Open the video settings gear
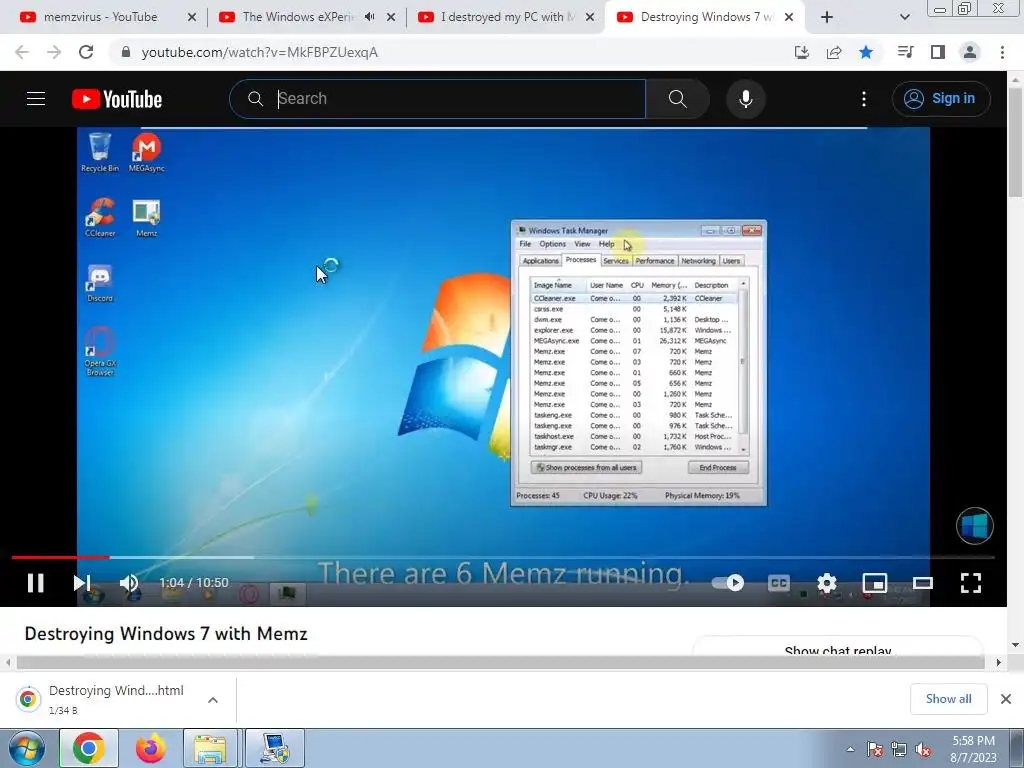 click(x=827, y=583)
